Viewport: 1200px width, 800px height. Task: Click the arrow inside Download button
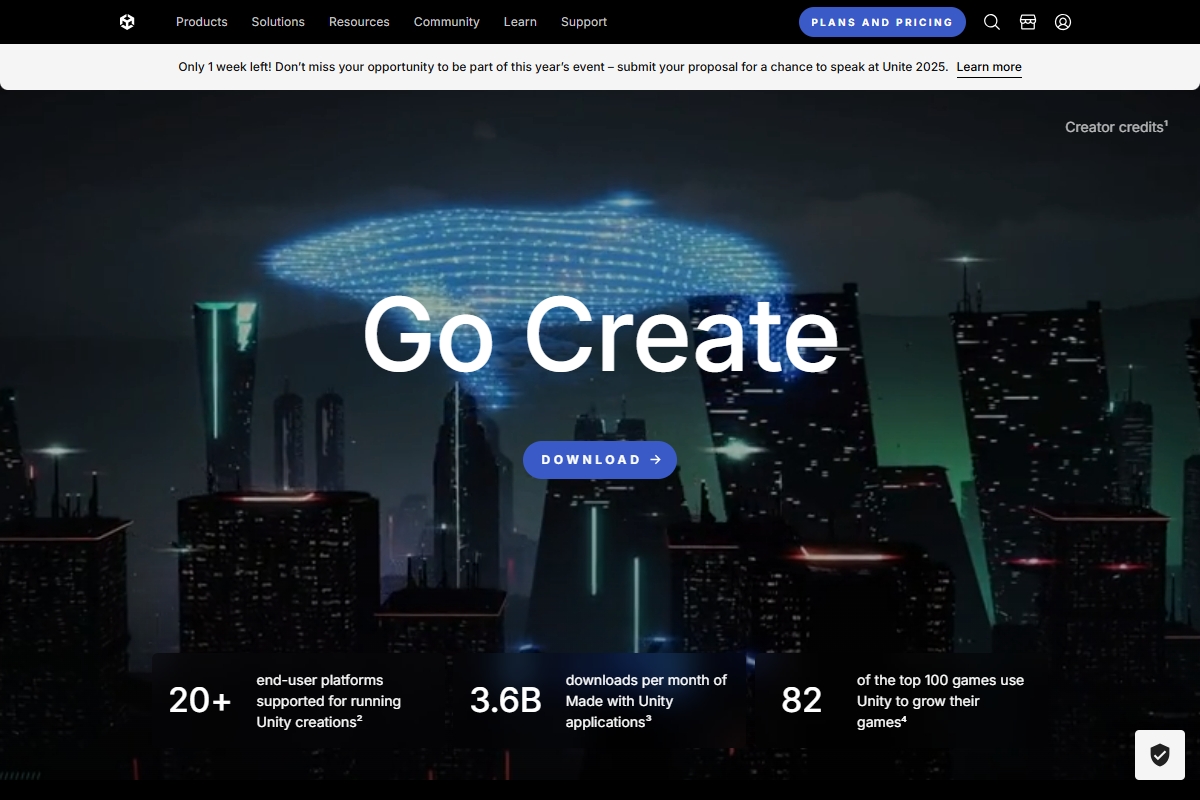(656, 460)
